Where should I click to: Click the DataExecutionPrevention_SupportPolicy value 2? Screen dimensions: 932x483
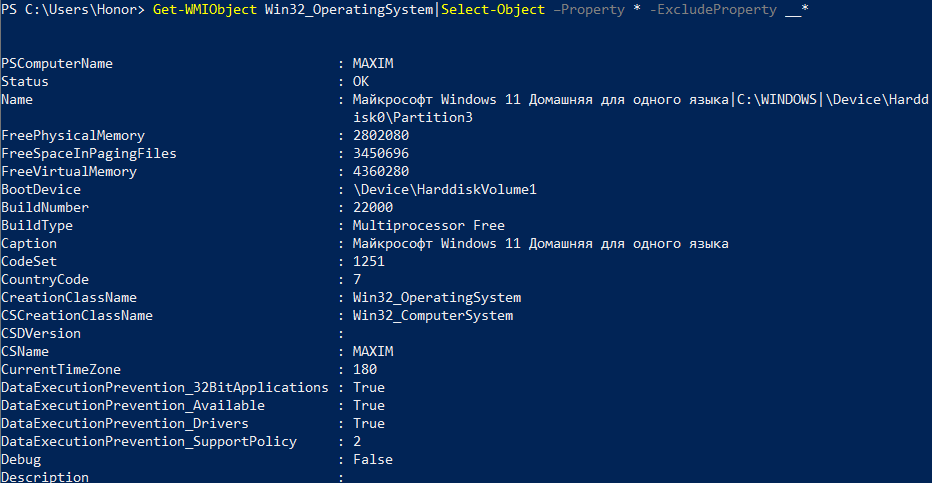click(x=357, y=441)
